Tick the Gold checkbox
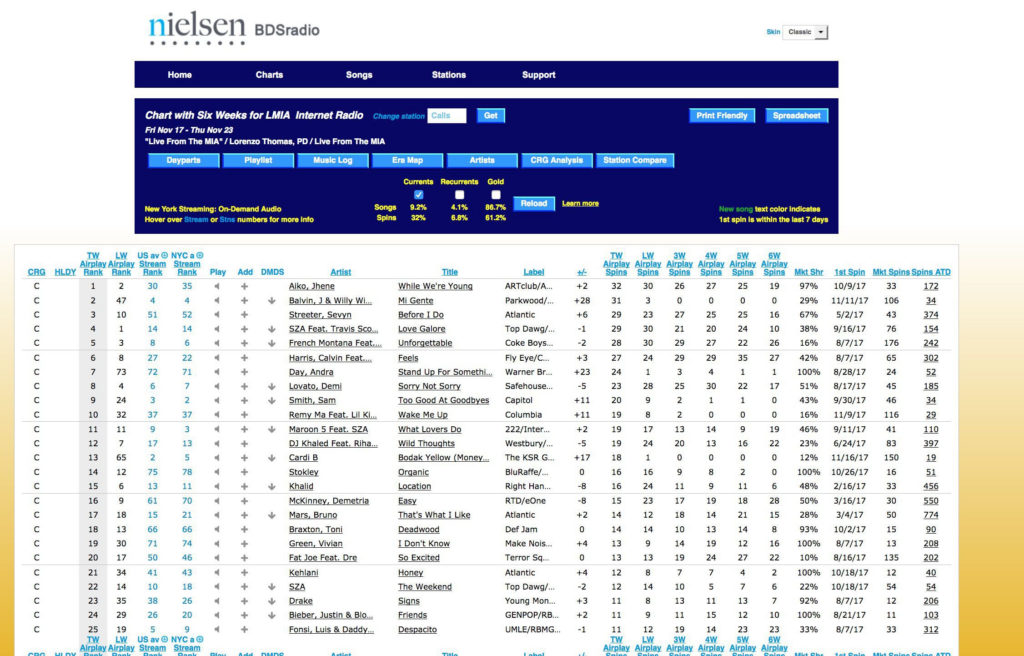The image size is (1024, 656). click(496, 195)
